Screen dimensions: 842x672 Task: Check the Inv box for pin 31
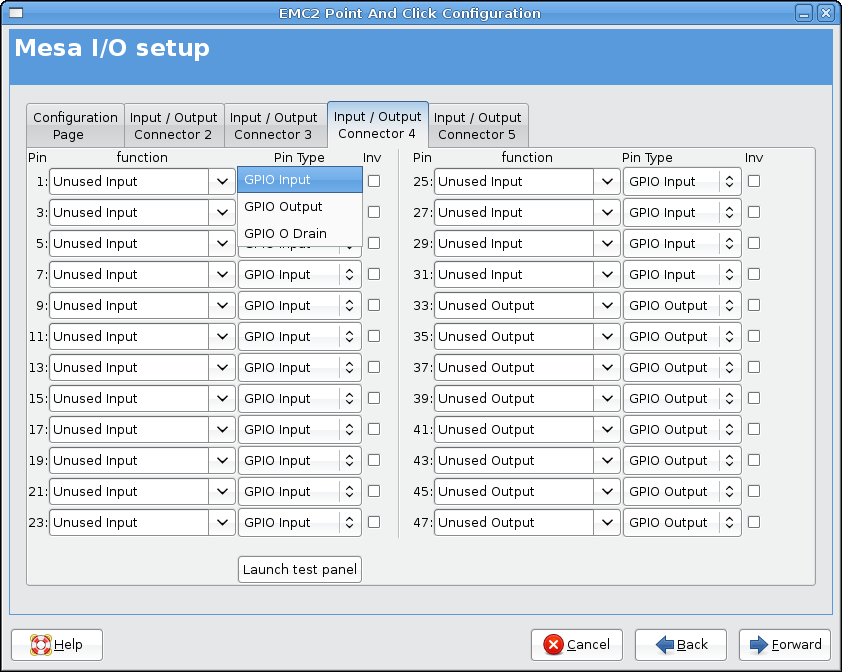(x=754, y=274)
